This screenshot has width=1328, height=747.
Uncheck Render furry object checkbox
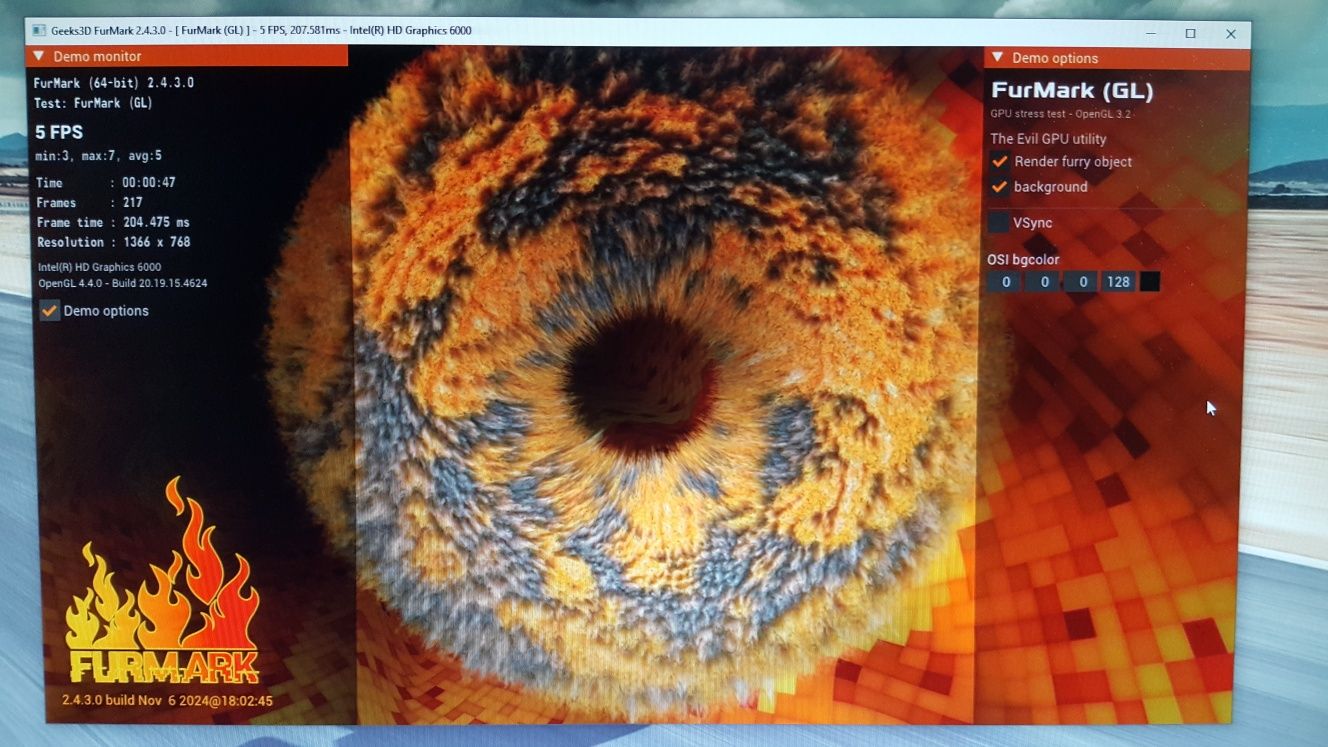point(999,161)
